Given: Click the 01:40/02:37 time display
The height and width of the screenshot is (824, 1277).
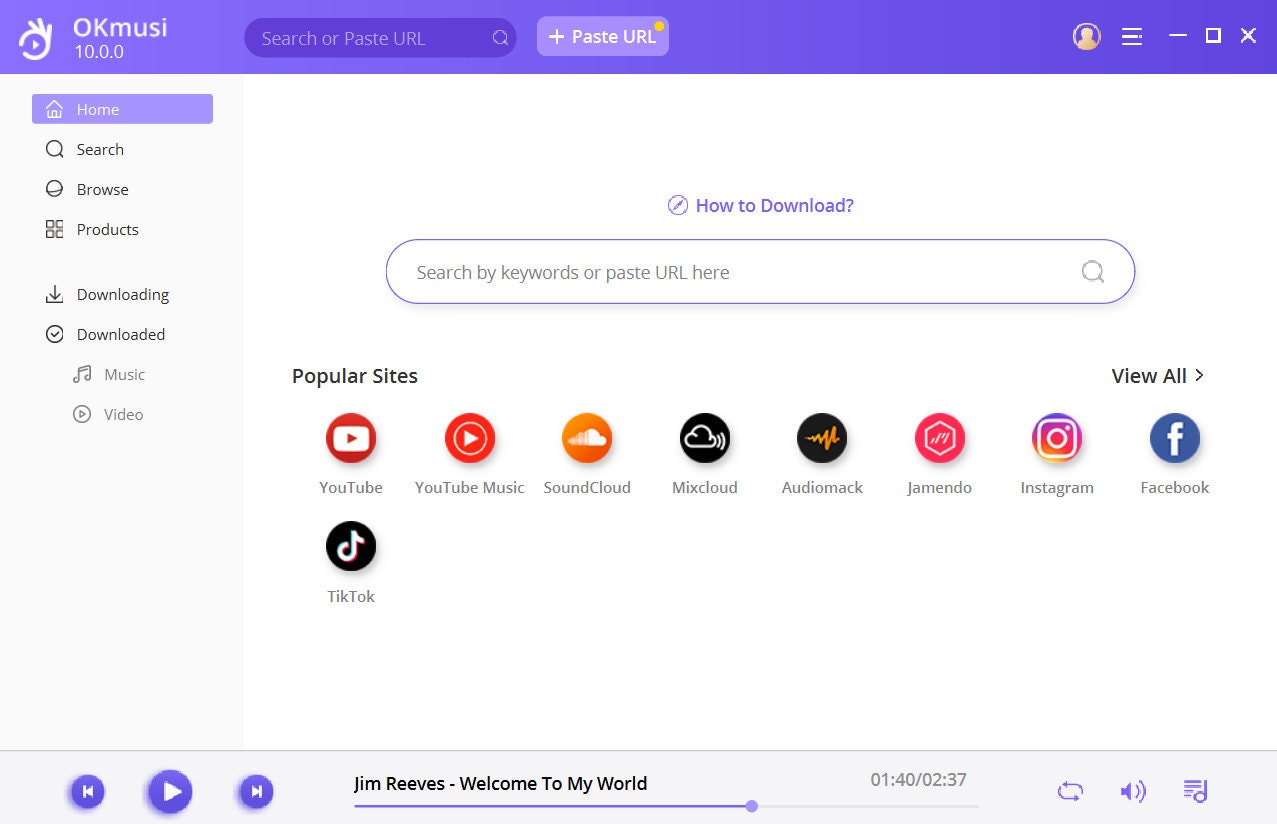Looking at the screenshot, I should pos(918,779).
